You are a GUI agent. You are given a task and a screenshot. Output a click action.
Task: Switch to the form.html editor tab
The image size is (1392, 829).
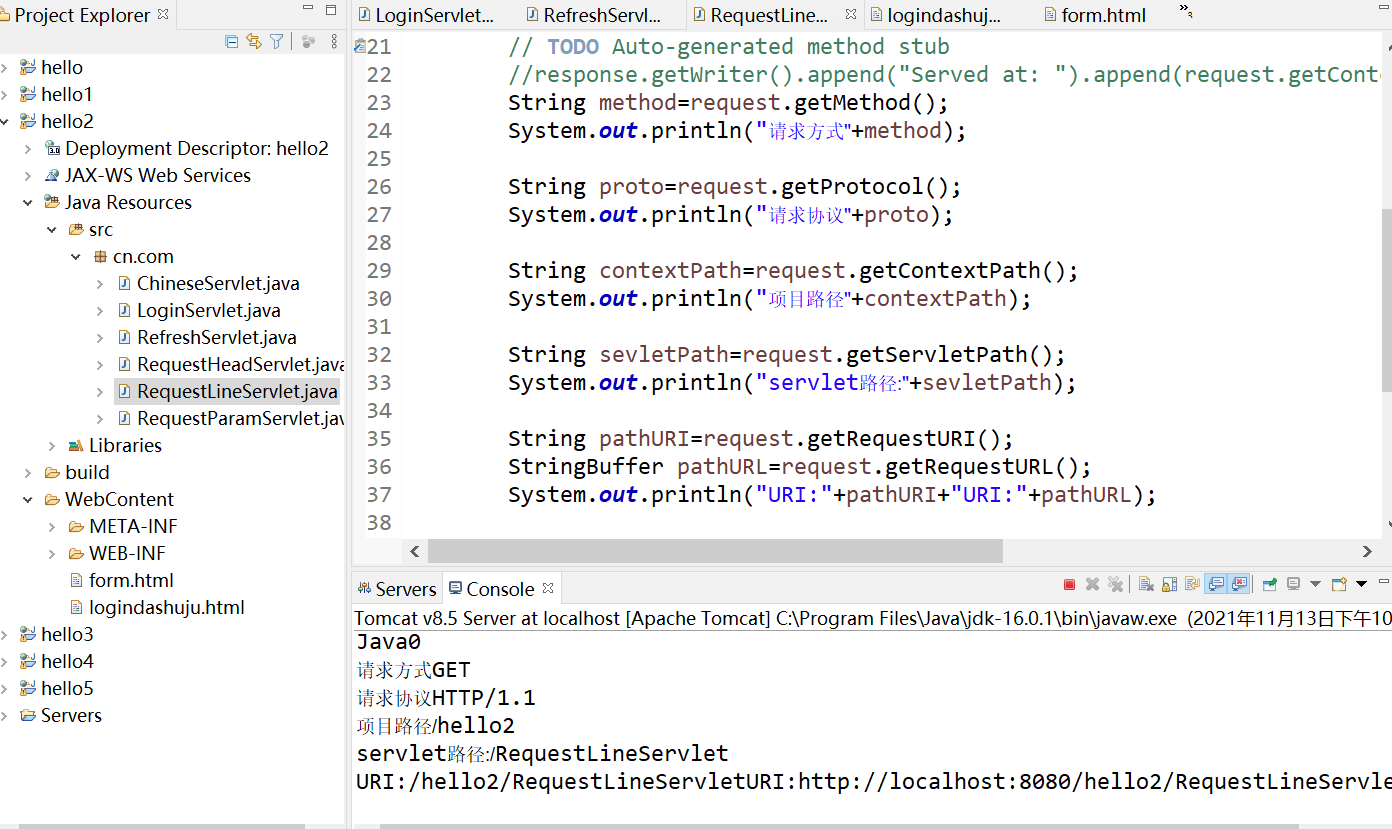[x=1094, y=15]
